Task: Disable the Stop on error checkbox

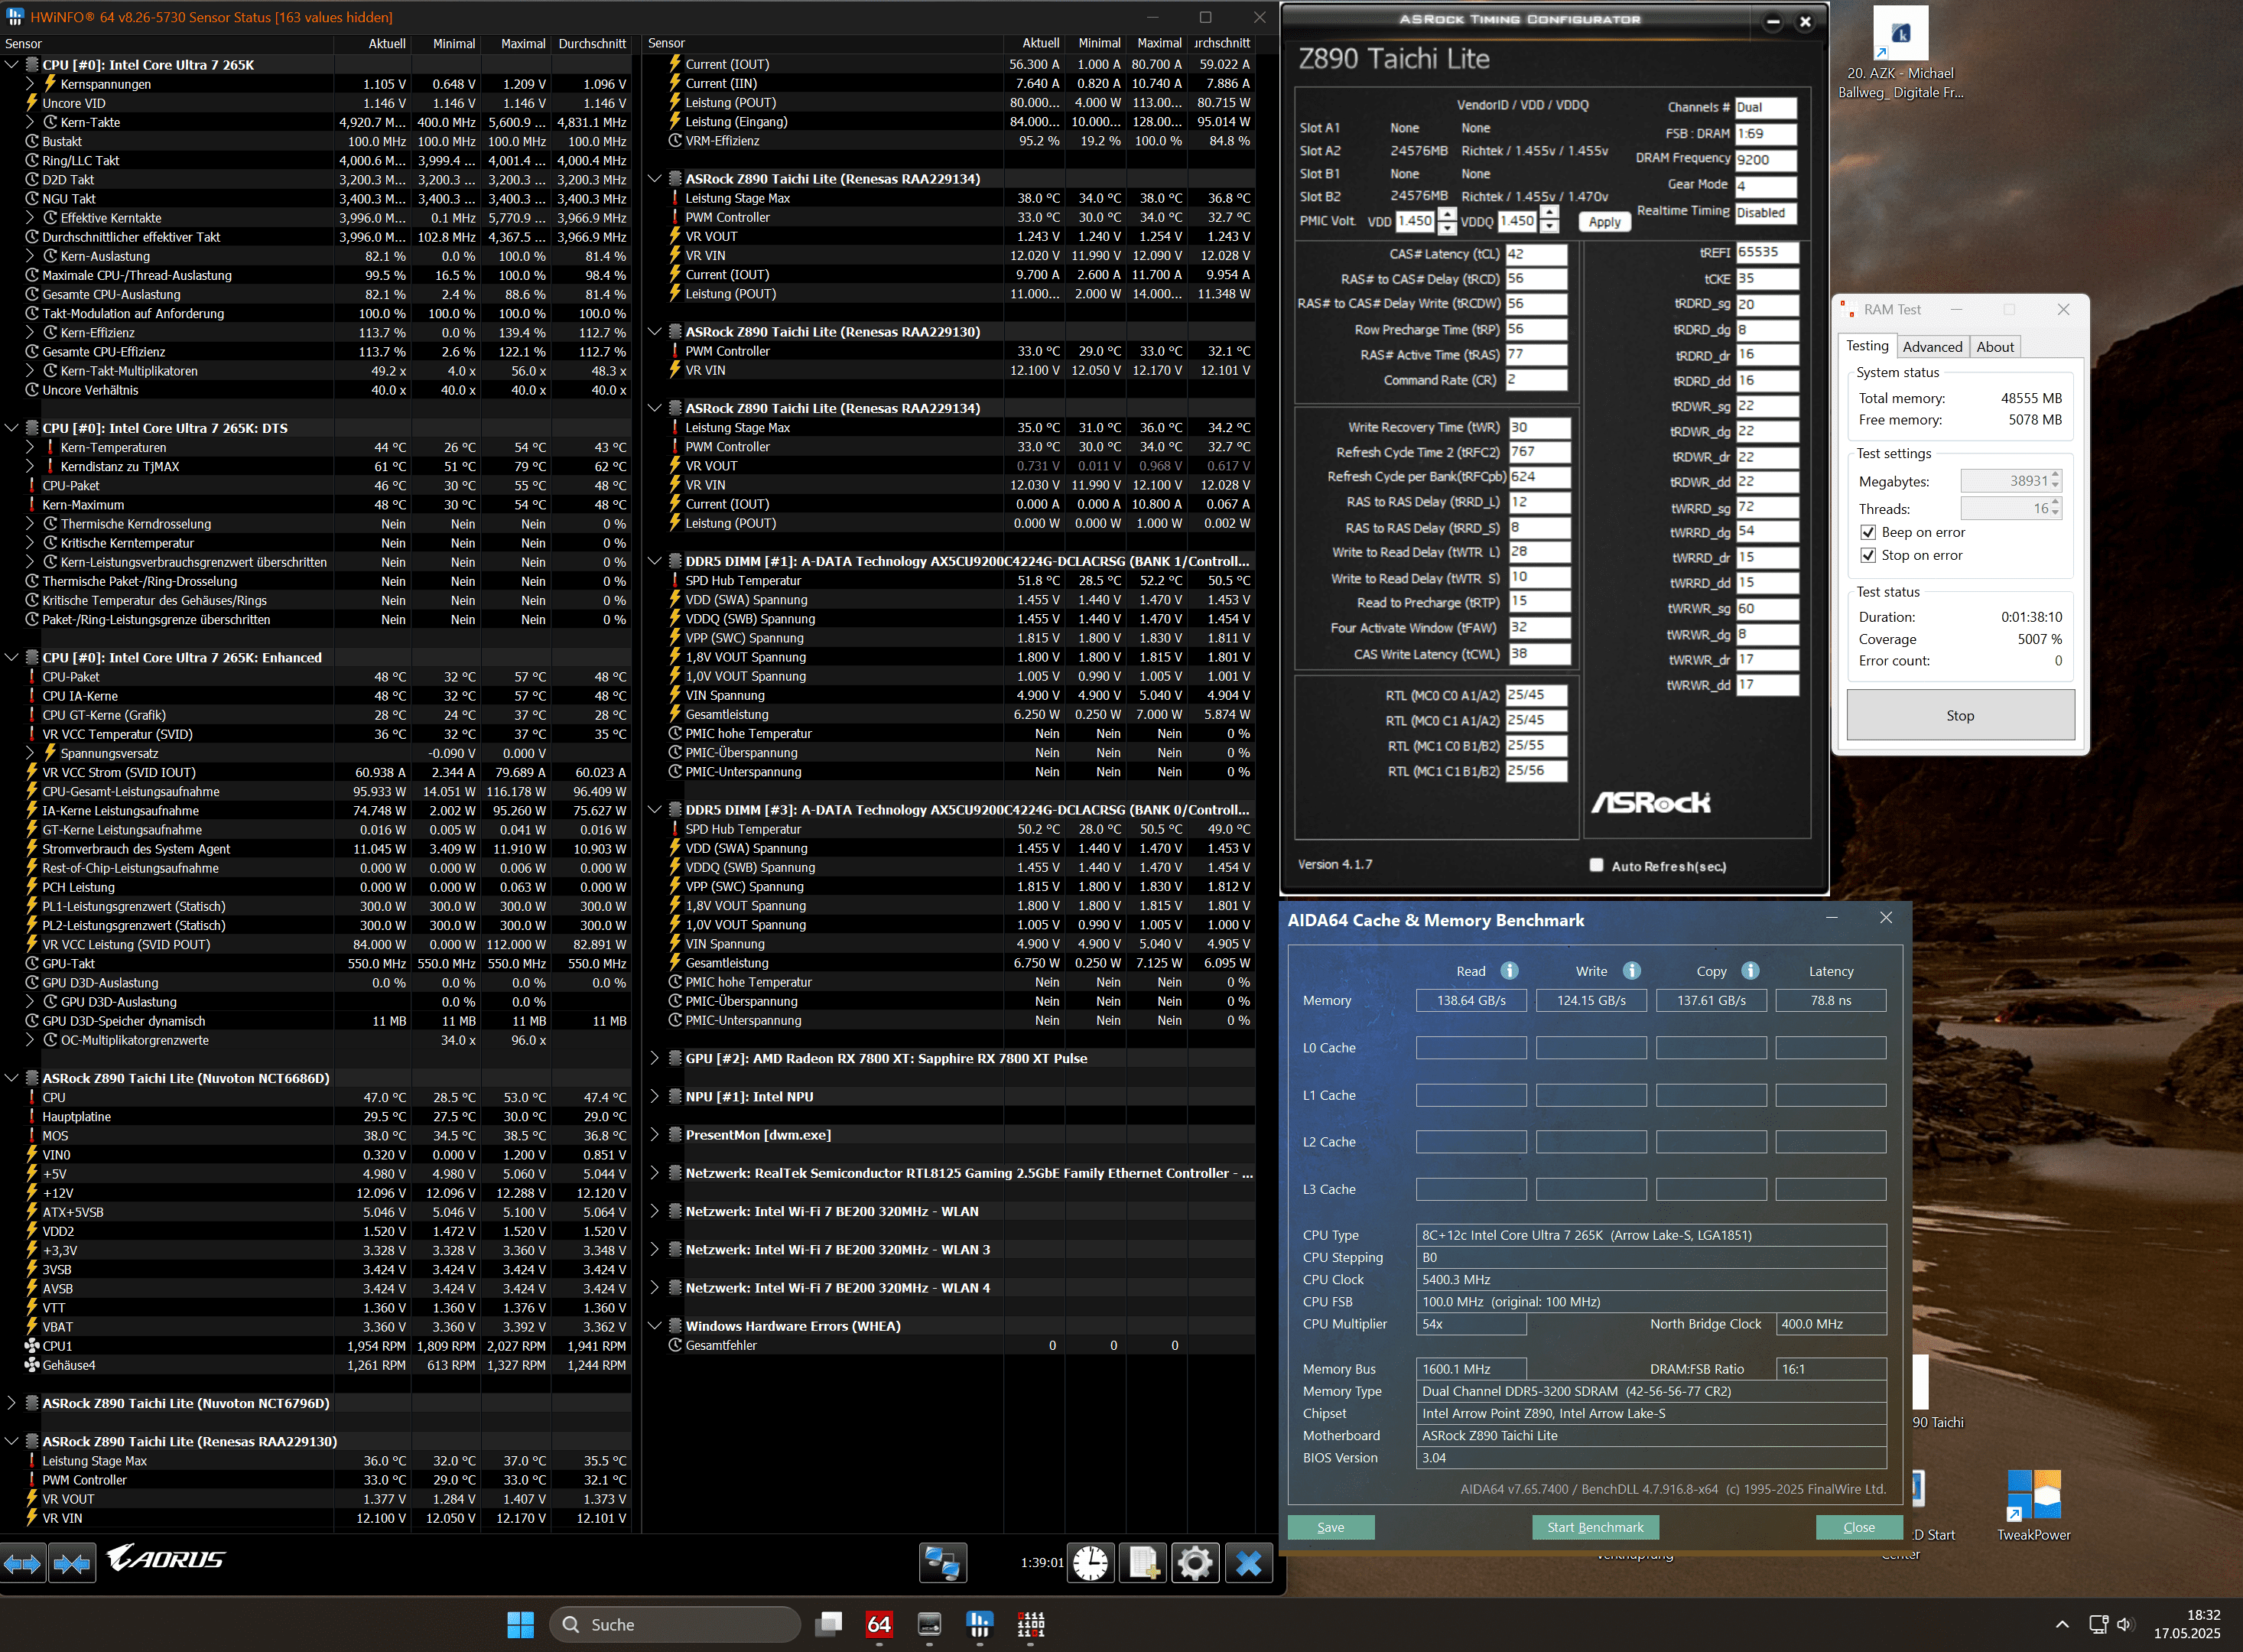Action: (1868, 555)
